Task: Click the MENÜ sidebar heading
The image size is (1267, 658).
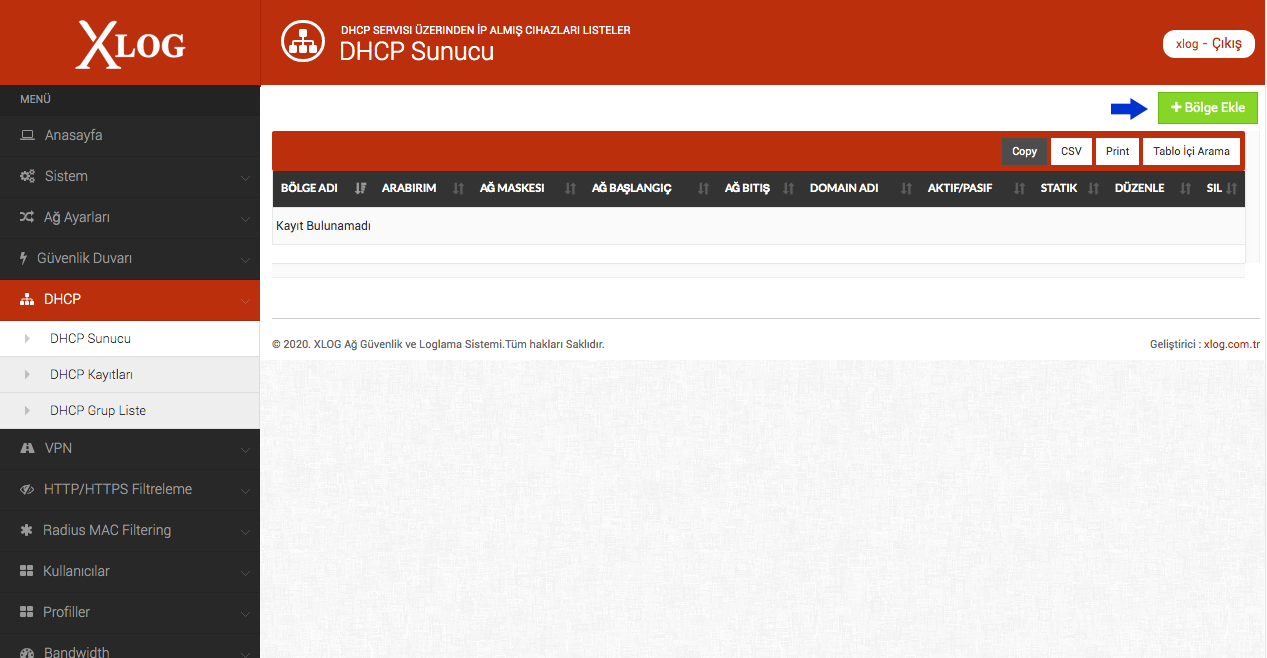Action: 35,100
